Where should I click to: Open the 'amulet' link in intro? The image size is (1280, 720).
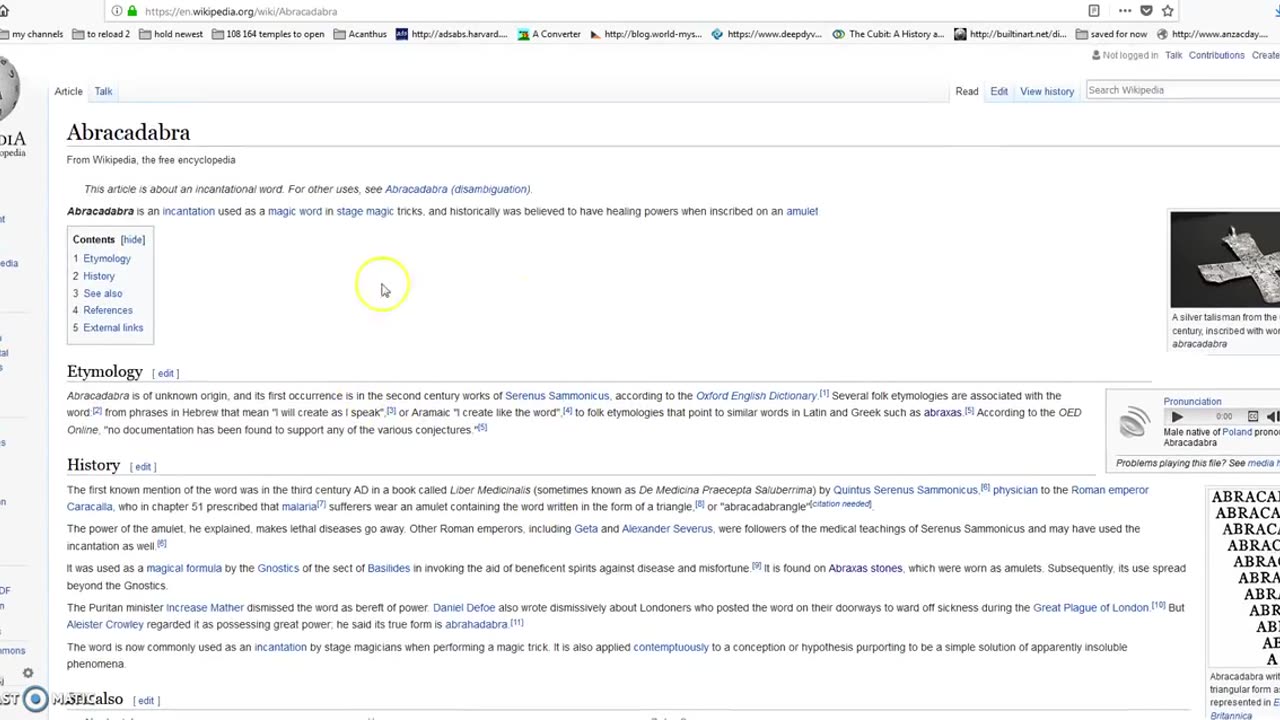(802, 211)
